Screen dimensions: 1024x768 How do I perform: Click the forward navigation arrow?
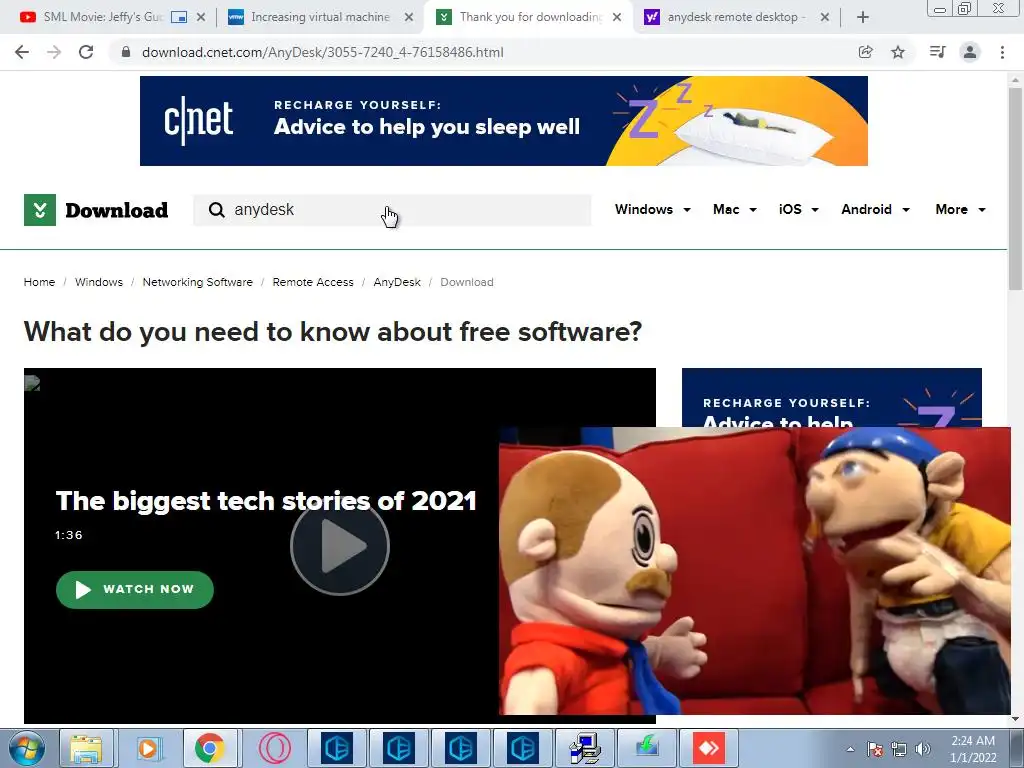54,52
